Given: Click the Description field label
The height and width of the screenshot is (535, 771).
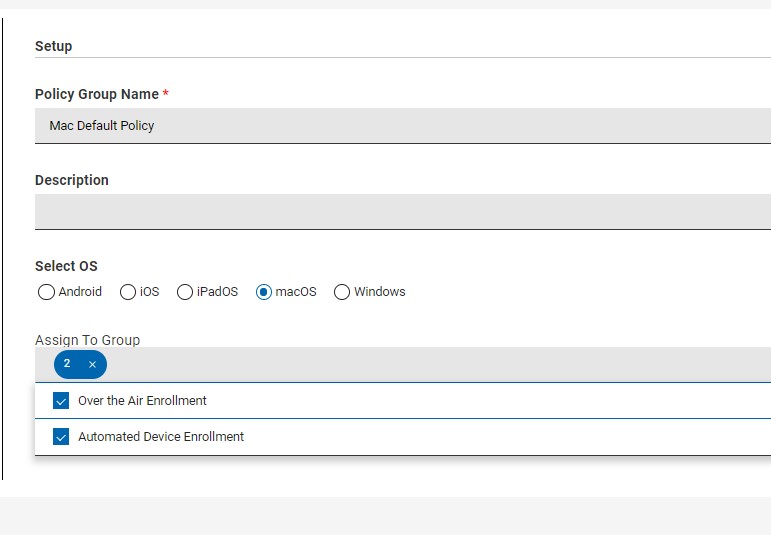Looking at the screenshot, I should coord(72,180).
